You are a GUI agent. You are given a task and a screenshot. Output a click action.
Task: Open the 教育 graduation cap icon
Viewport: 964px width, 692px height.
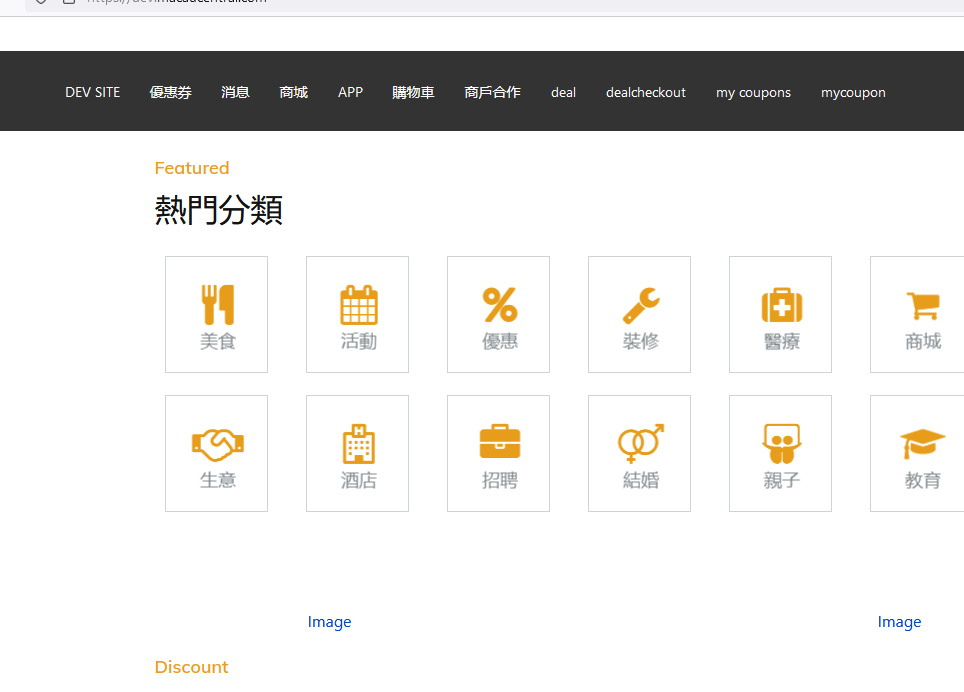[922, 443]
